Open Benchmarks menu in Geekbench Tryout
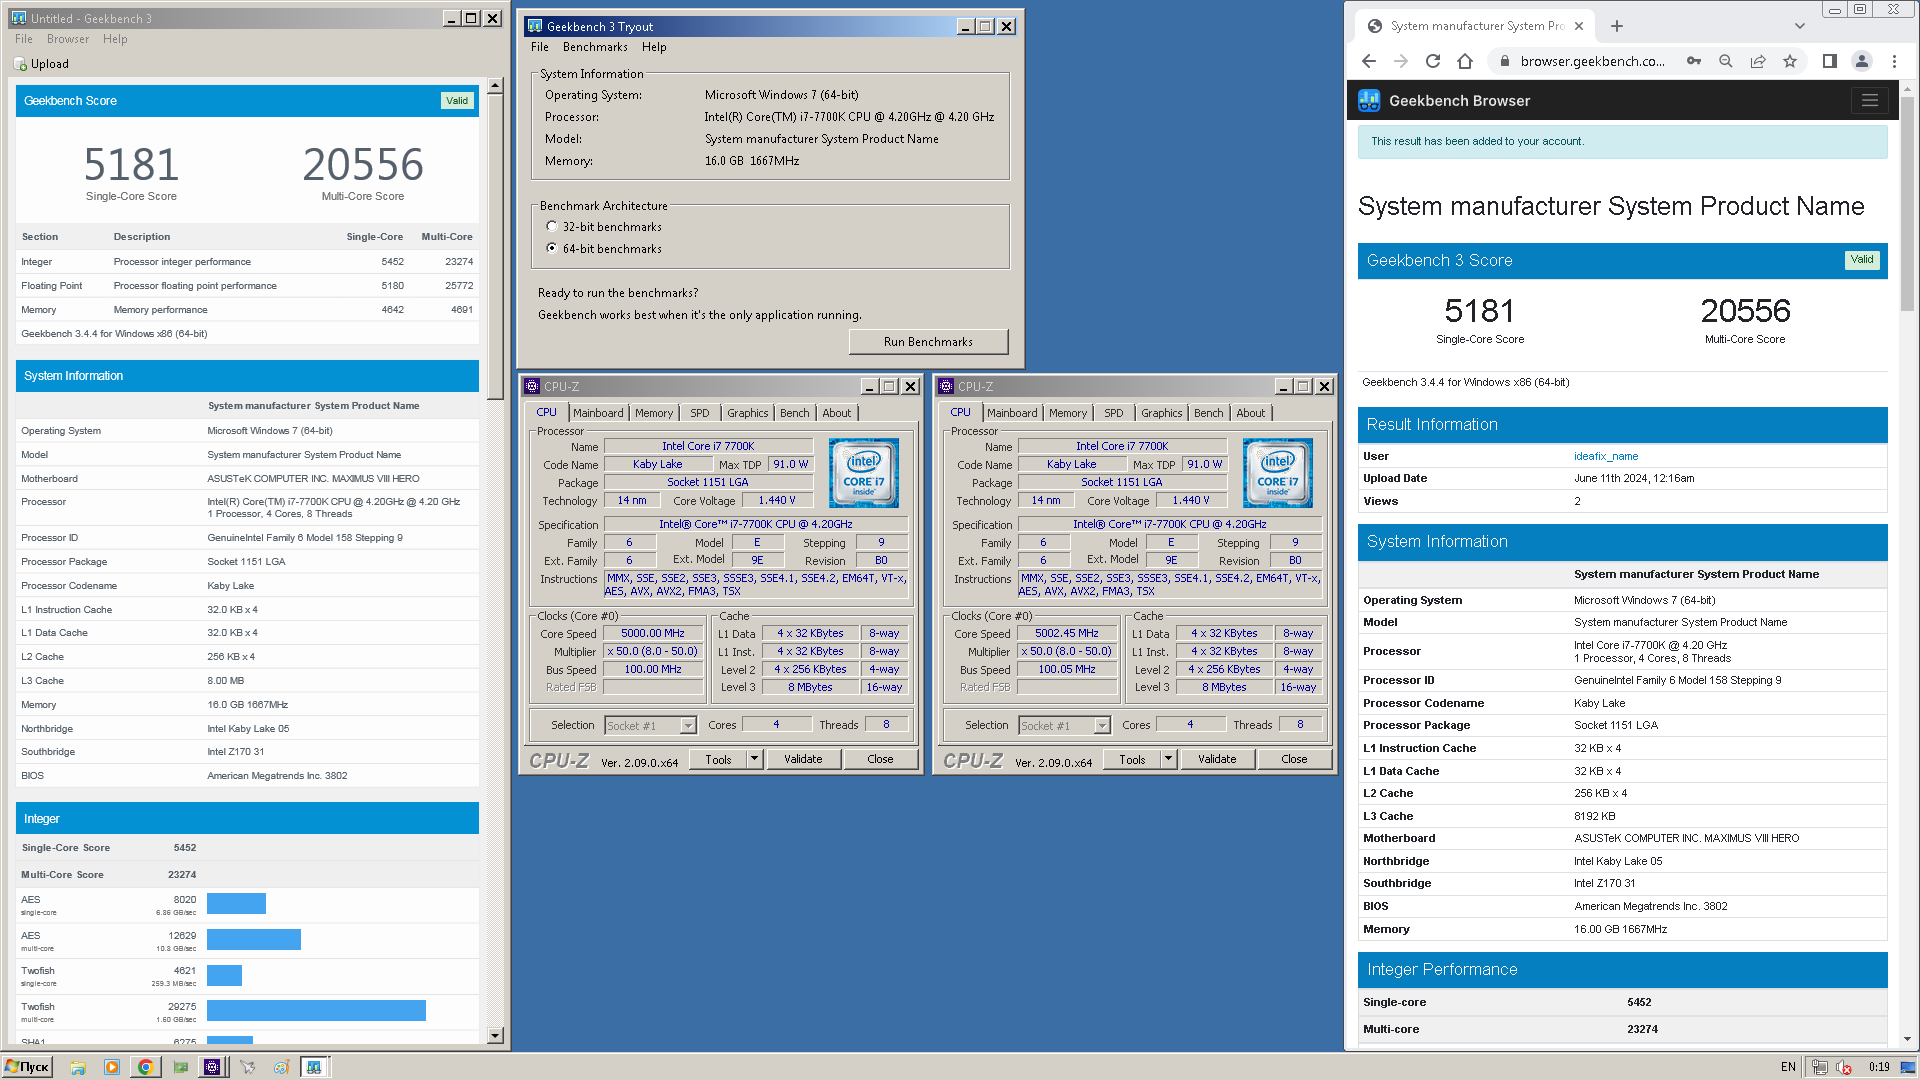Image resolution: width=1920 pixels, height=1080 pixels. click(595, 47)
